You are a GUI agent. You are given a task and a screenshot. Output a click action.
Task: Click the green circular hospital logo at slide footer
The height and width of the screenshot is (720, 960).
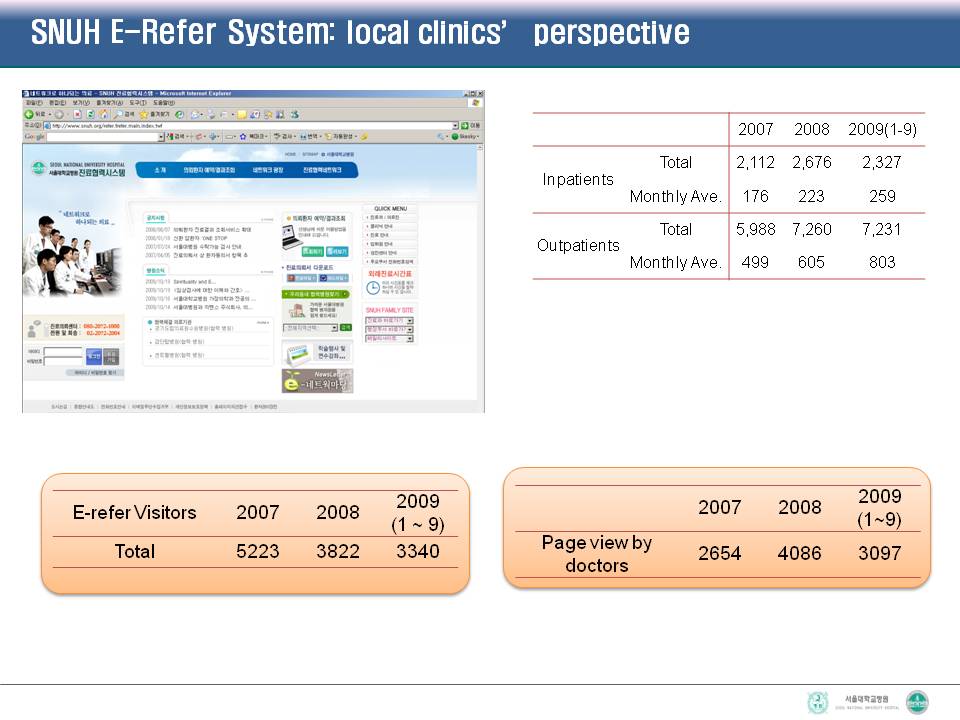tap(917, 702)
